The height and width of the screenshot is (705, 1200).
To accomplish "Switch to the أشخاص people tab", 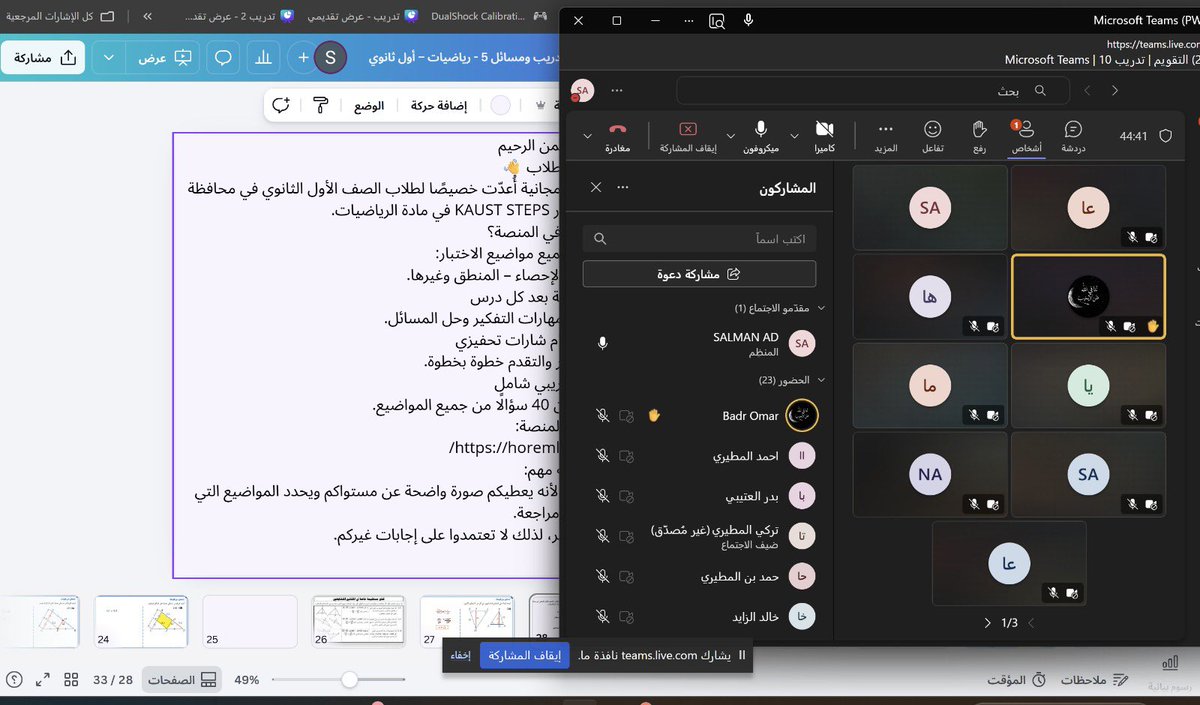I will (1025, 131).
